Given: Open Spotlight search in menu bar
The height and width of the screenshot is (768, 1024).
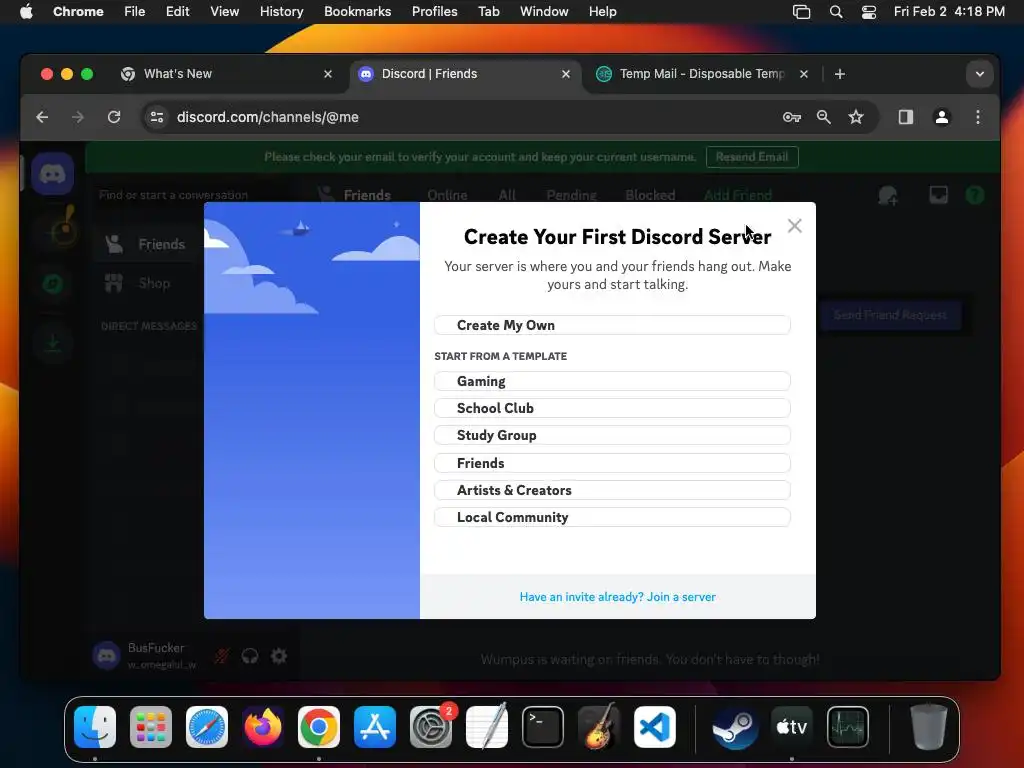Looking at the screenshot, I should 836,12.
